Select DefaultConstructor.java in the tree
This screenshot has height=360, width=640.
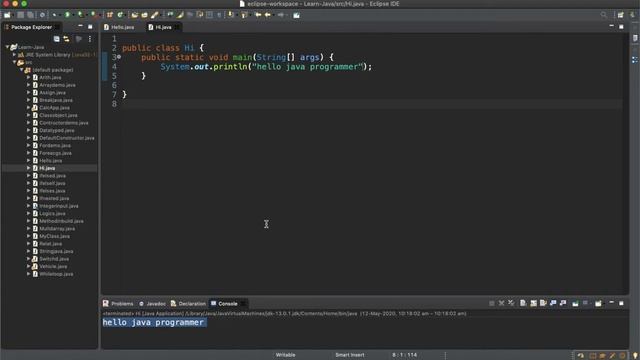point(67,138)
